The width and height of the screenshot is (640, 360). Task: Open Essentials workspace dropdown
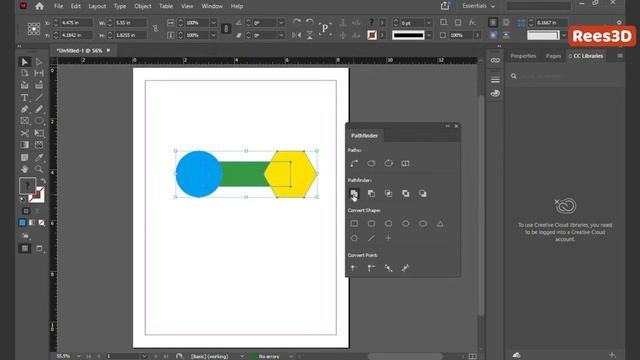point(478,6)
